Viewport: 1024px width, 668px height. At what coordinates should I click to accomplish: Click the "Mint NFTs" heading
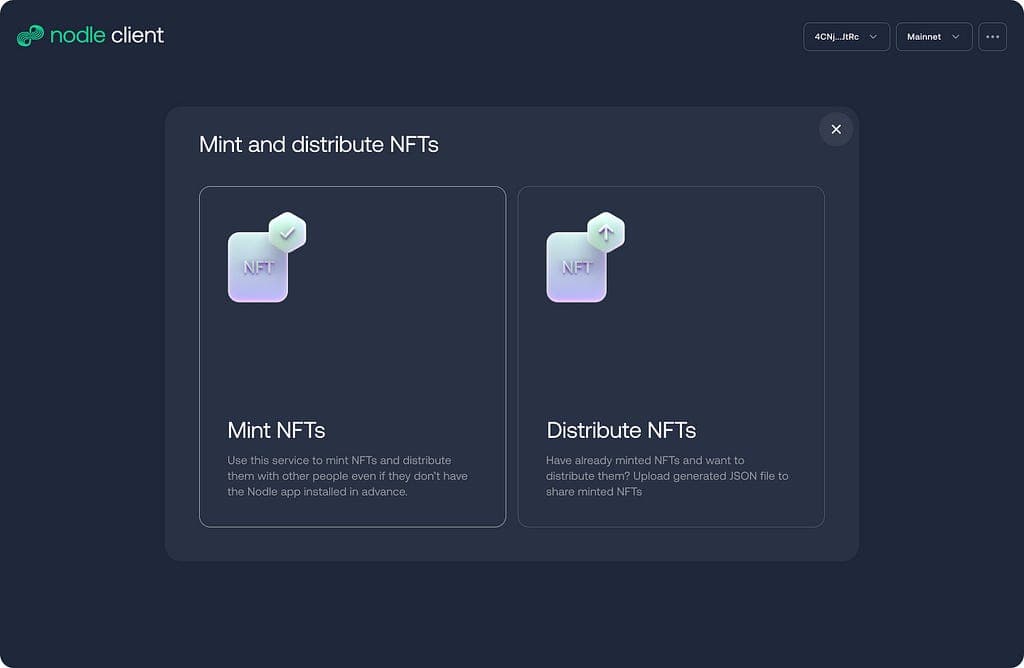(276, 430)
